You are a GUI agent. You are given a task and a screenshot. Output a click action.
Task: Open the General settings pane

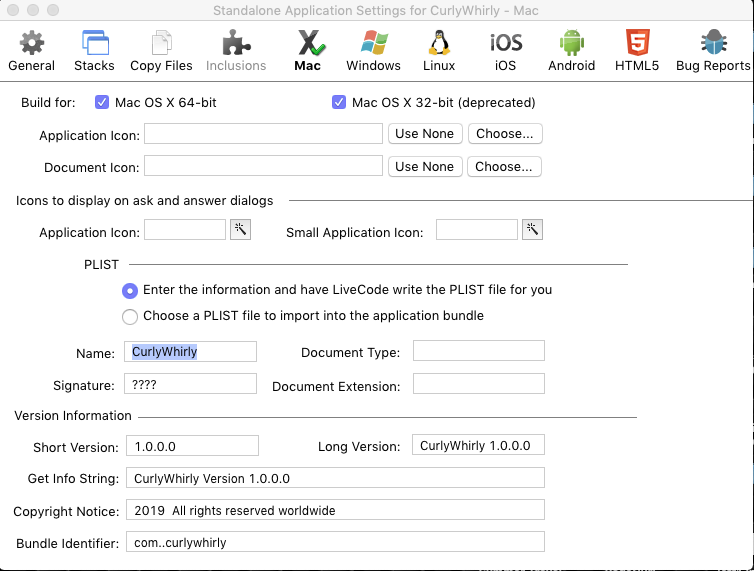pyautogui.click(x=31, y=50)
